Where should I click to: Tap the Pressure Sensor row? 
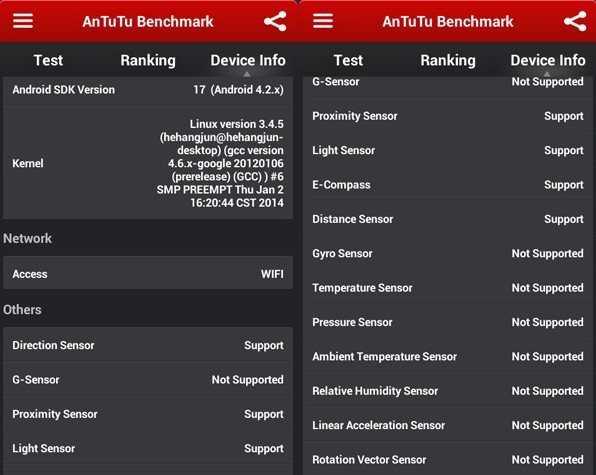point(448,322)
